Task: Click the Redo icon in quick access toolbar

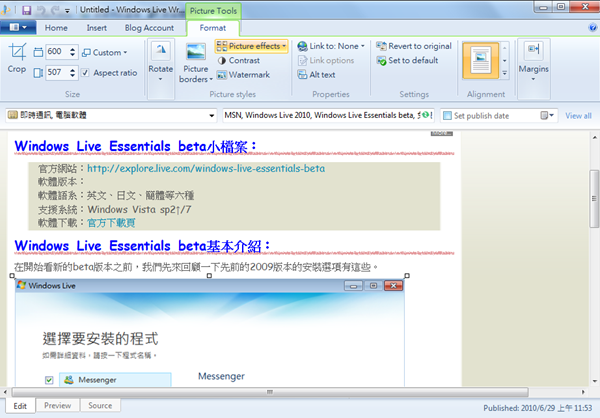Action: 55,10
